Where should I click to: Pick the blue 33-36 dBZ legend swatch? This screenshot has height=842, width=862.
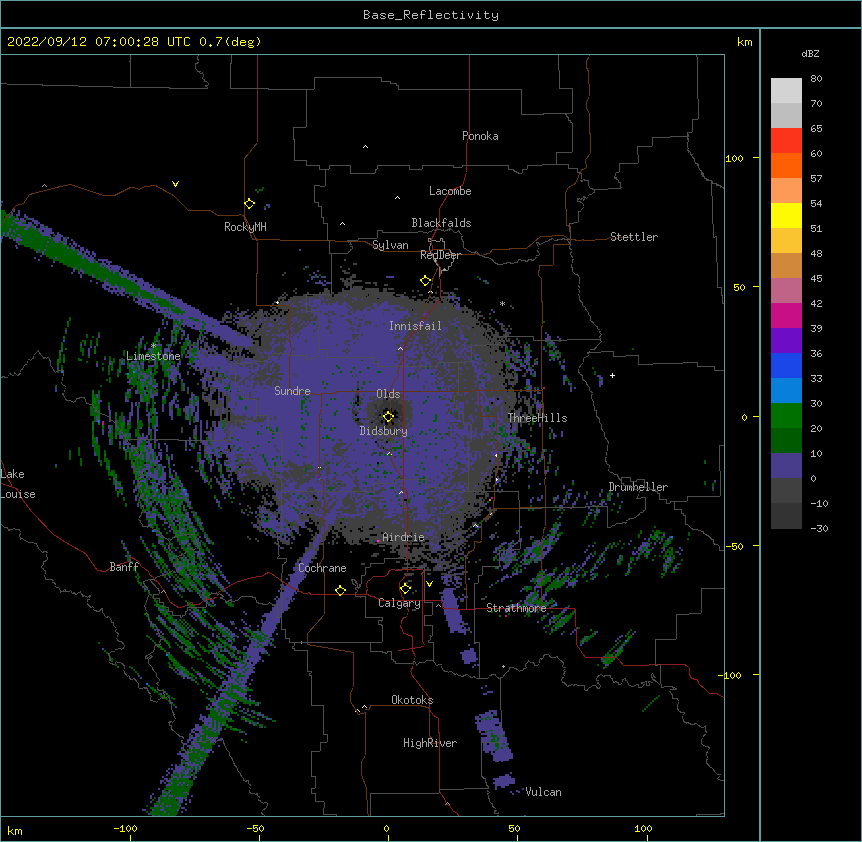(786, 365)
